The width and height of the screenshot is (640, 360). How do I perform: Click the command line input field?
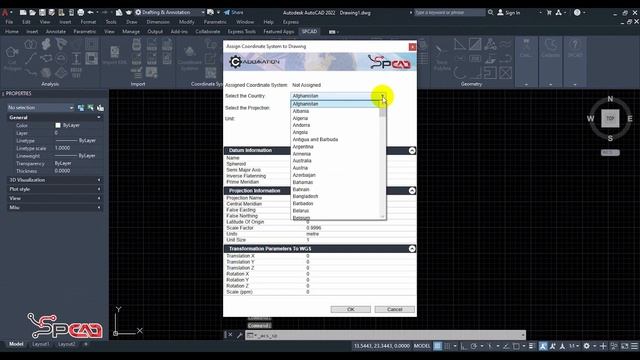384,335
